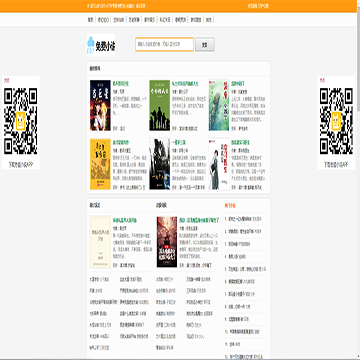
Task: Click the links at the orange header's right end
Action: [x=258, y=6]
